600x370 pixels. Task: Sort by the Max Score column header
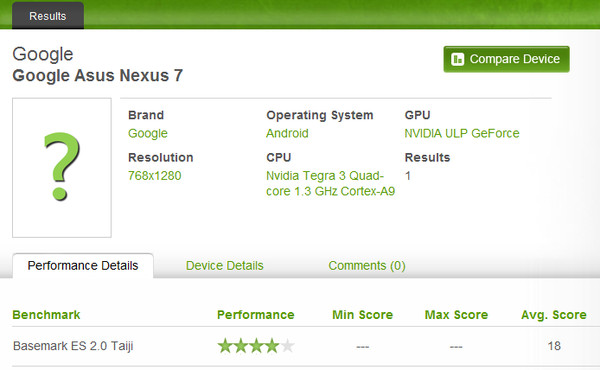point(456,315)
